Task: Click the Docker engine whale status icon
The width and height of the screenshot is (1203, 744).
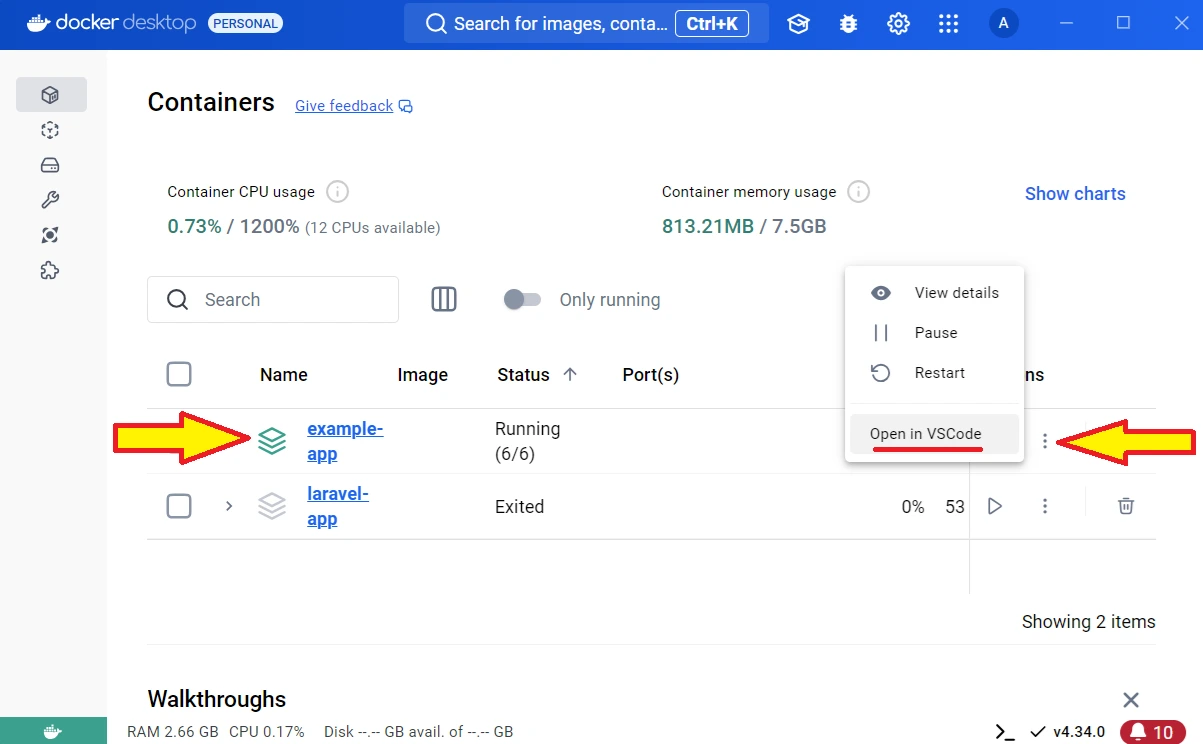Action: coord(53,732)
